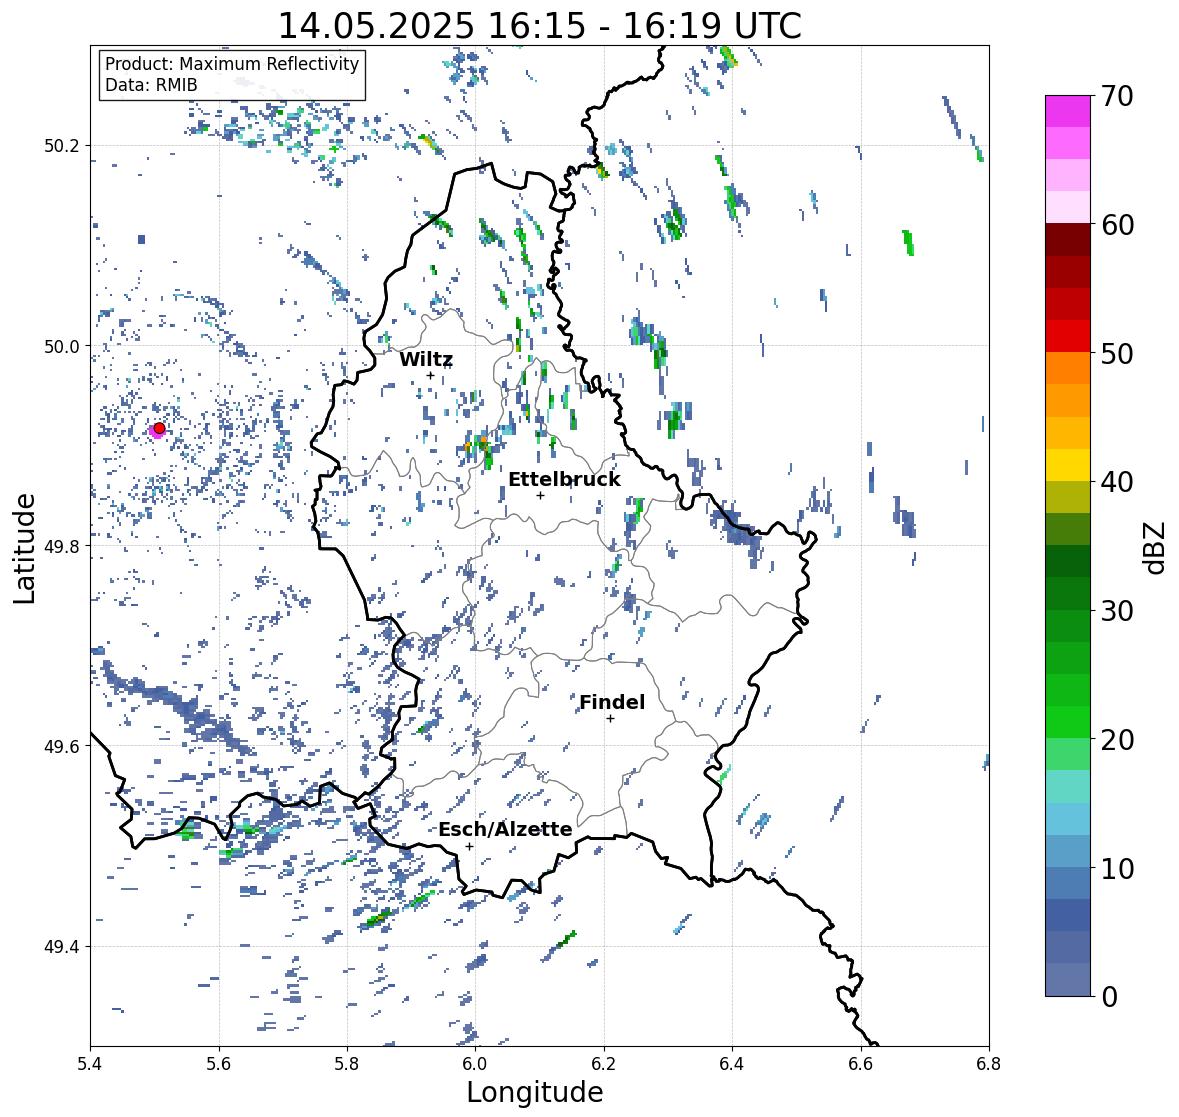Click the 'Latitude' axis label
This screenshot has width=1179, height=1117.
24,548
